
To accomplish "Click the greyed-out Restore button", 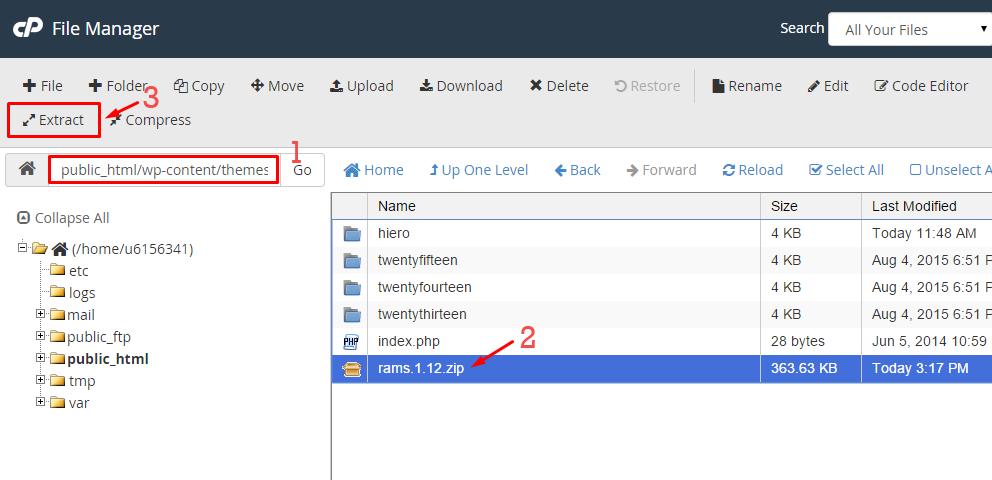I will pos(647,86).
